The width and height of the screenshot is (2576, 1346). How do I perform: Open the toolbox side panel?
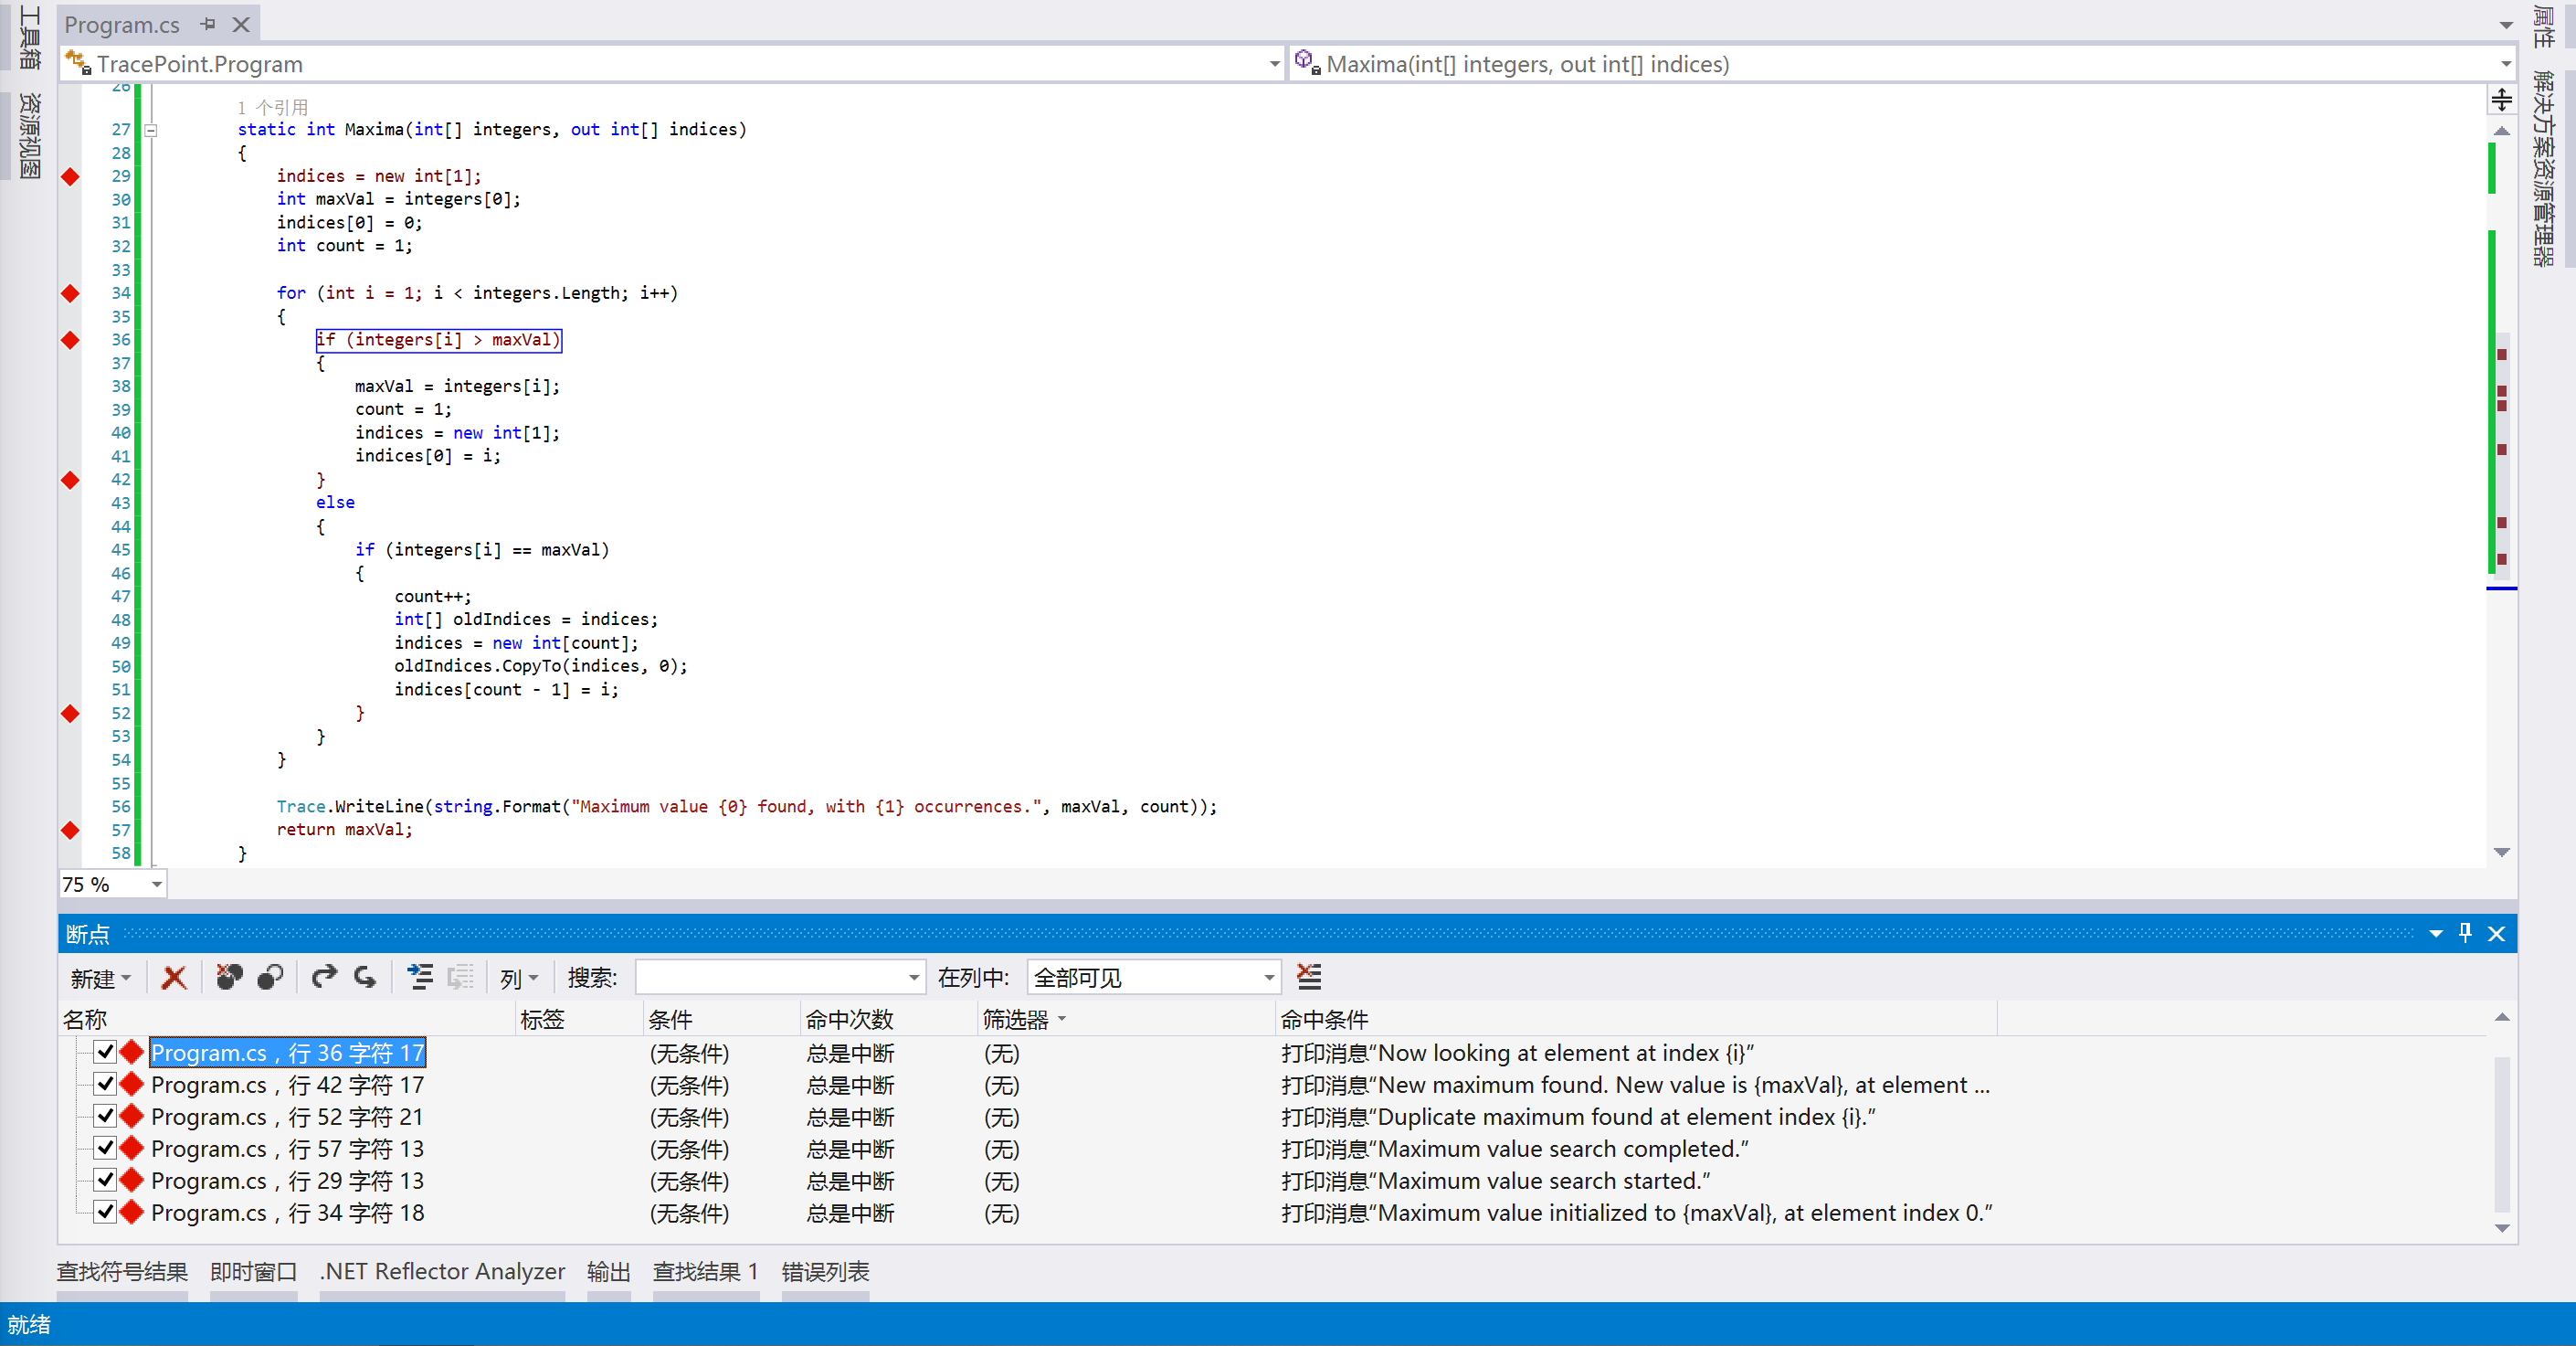pyautogui.click(x=30, y=38)
